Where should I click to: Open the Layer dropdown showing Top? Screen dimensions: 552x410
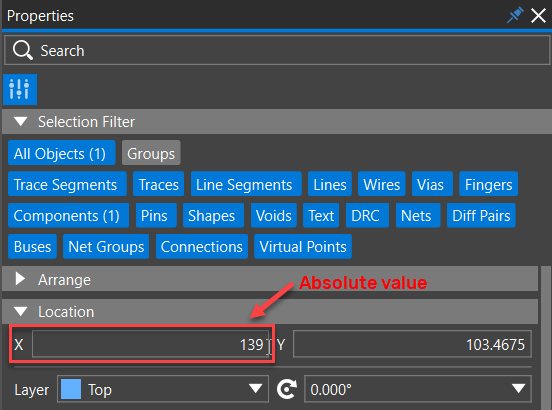163,389
